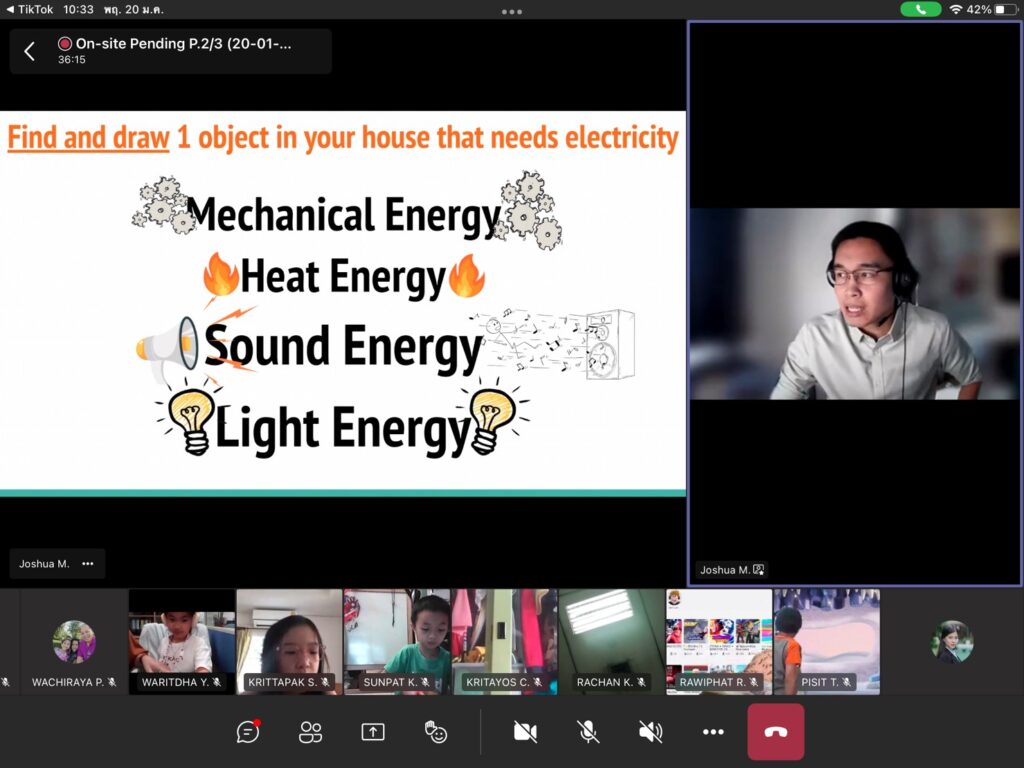Open more options beside Joshua M. label
1024x768 pixels.
(x=88, y=564)
